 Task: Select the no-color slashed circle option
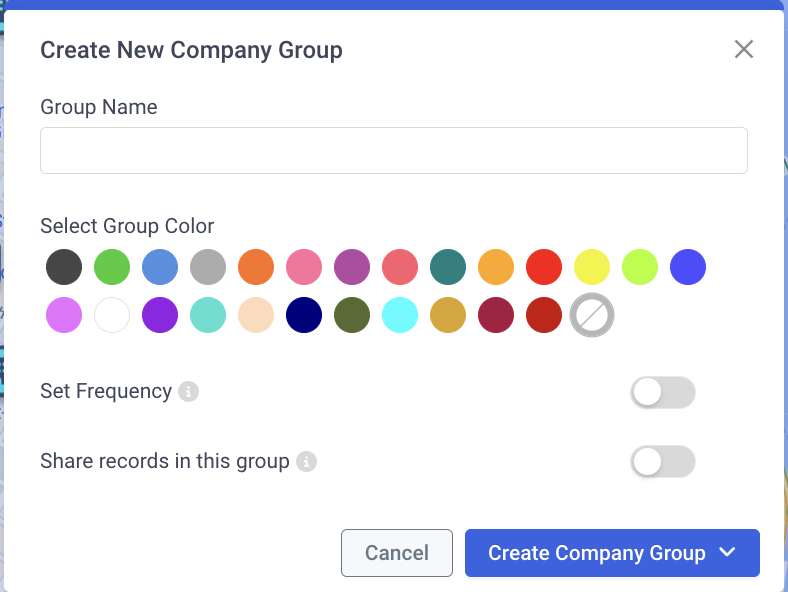click(592, 315)
